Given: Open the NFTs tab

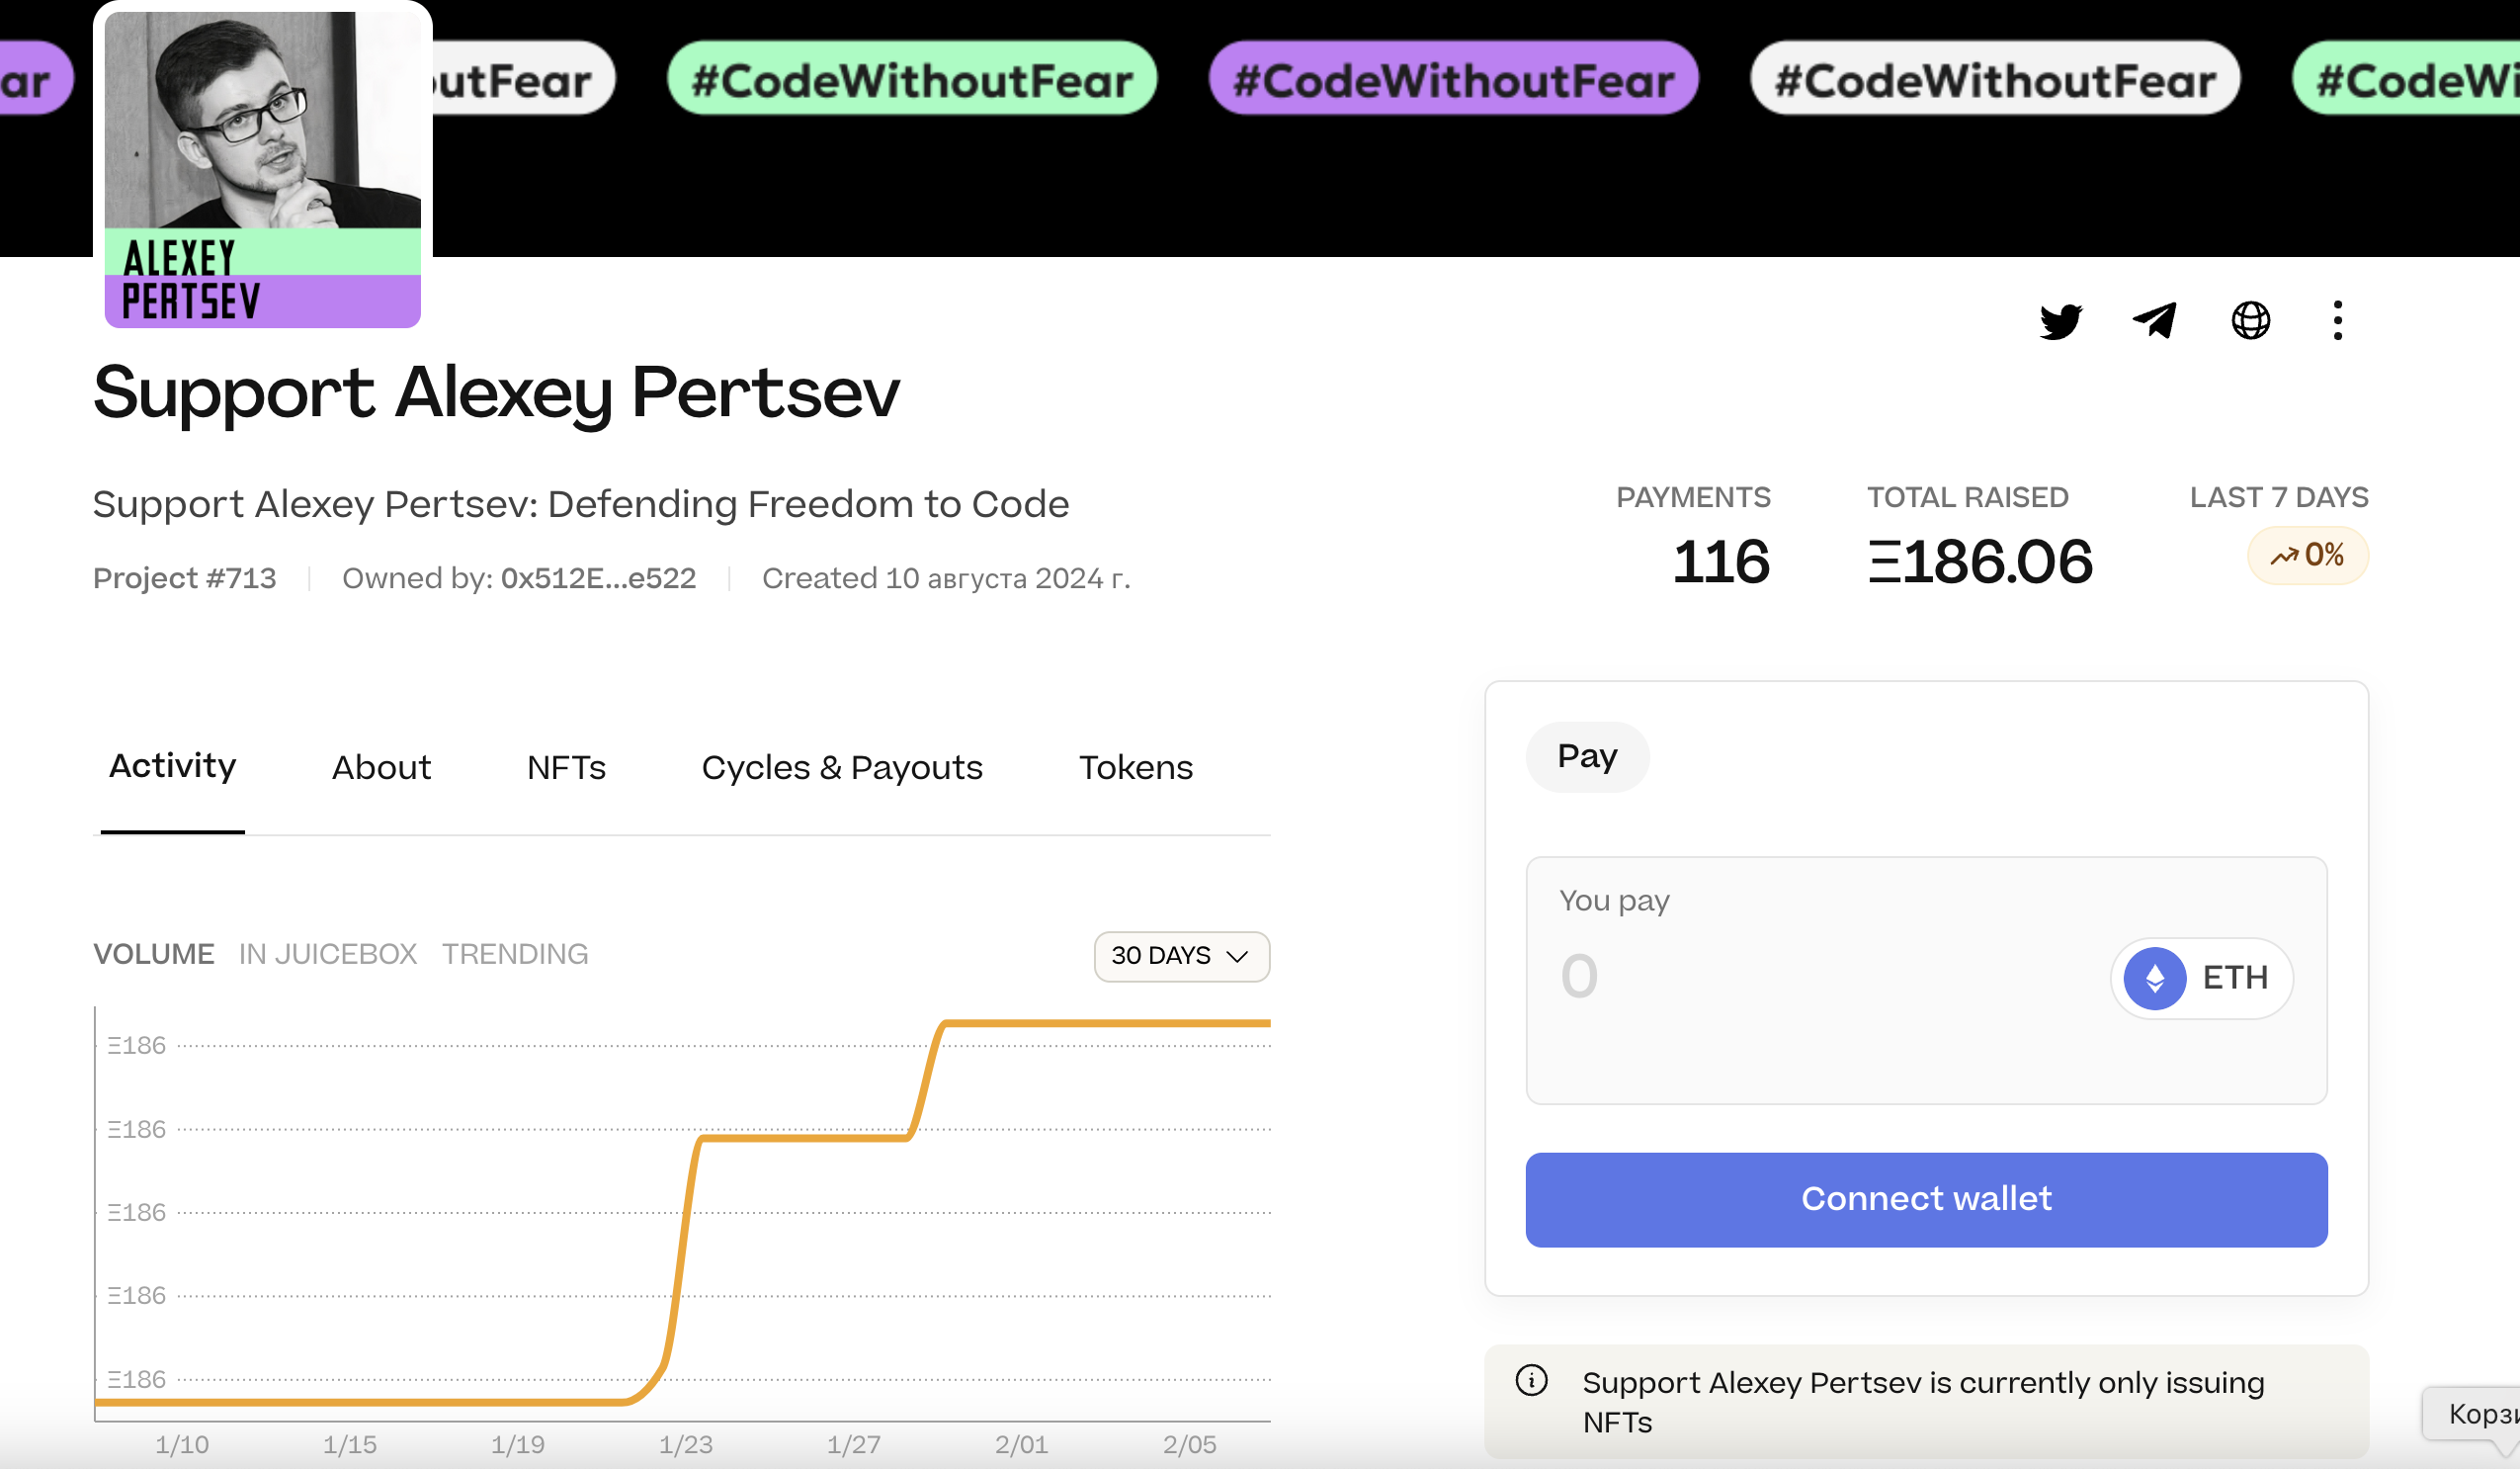Looking at the screenshot, I should [x=566, y=768].
